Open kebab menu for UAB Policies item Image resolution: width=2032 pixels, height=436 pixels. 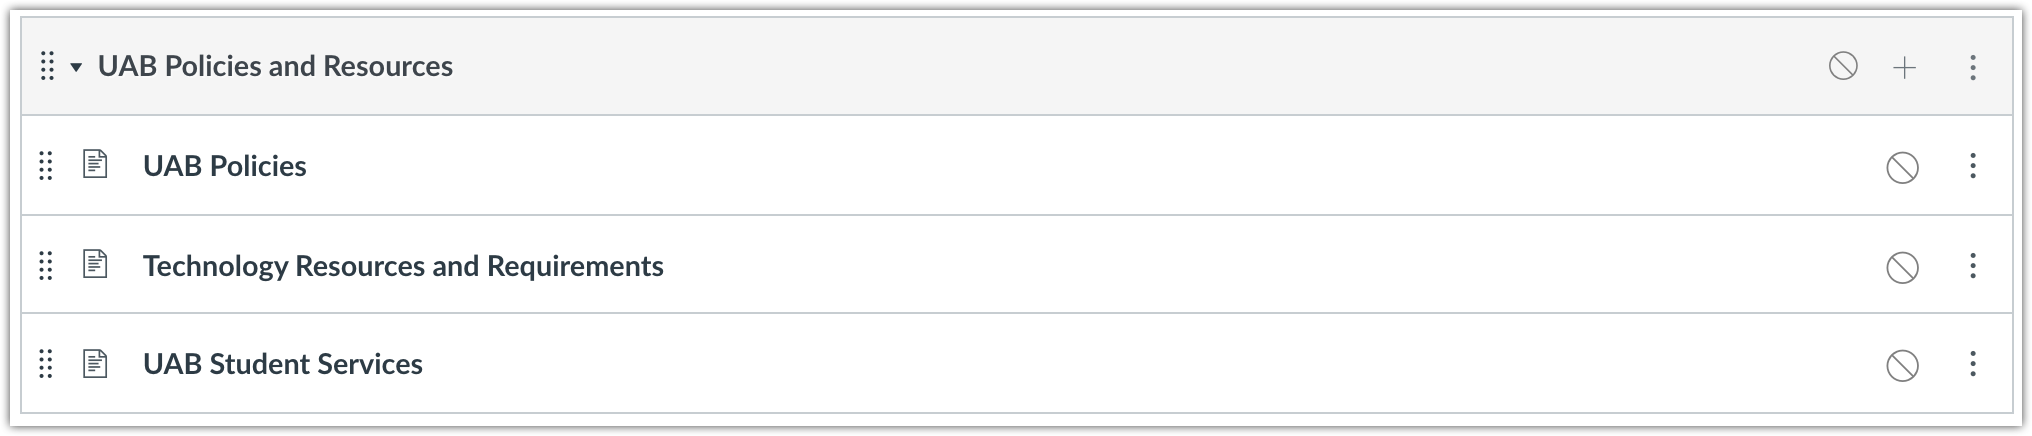pyautogui.click(x=1972, y=166)
